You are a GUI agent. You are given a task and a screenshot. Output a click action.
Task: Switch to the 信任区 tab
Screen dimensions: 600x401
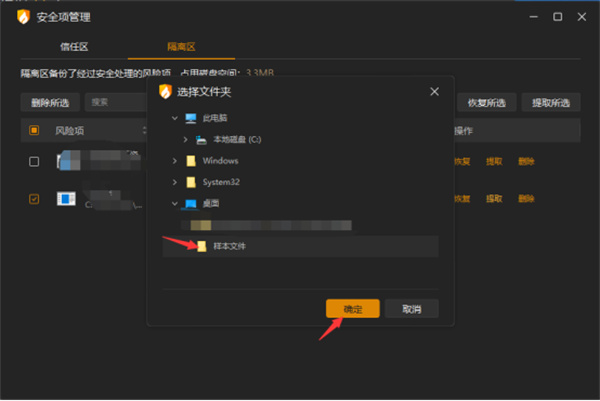point(74,47)
